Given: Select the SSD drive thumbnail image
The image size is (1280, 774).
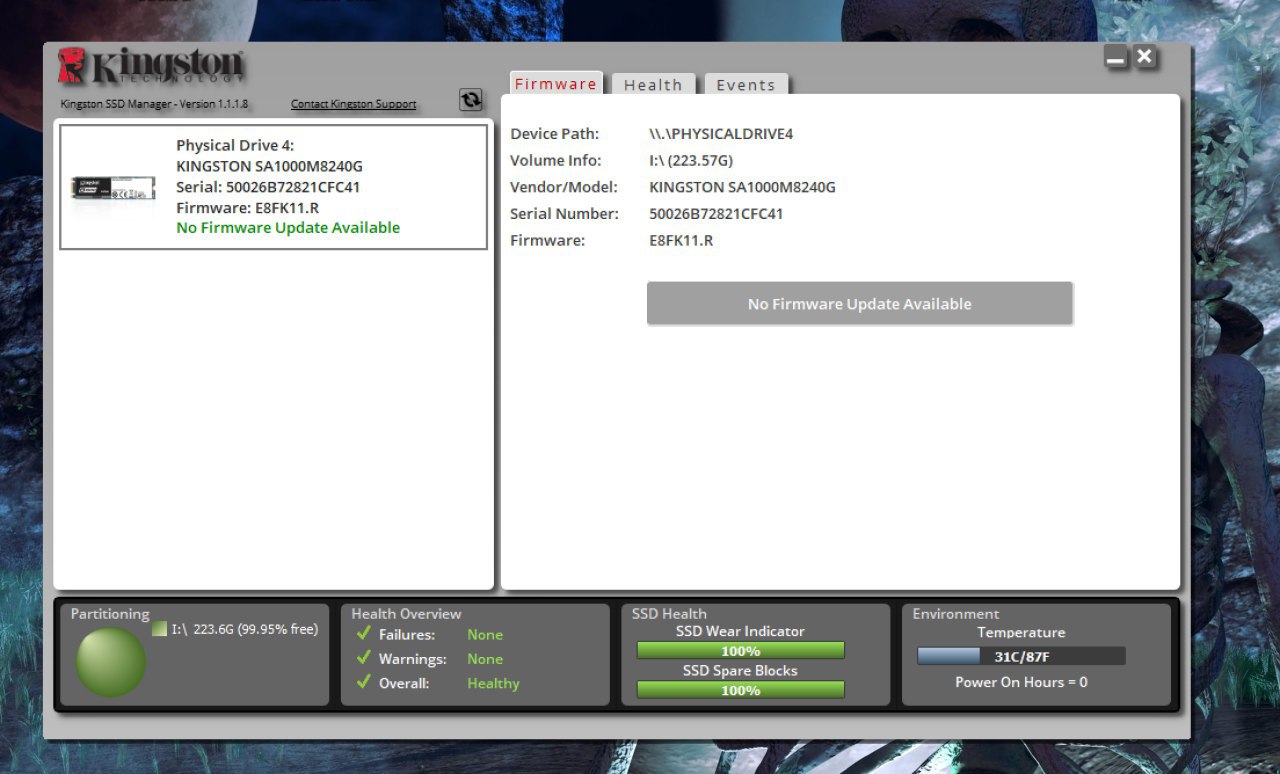Looking at the screenshot, I should point(113,187).
